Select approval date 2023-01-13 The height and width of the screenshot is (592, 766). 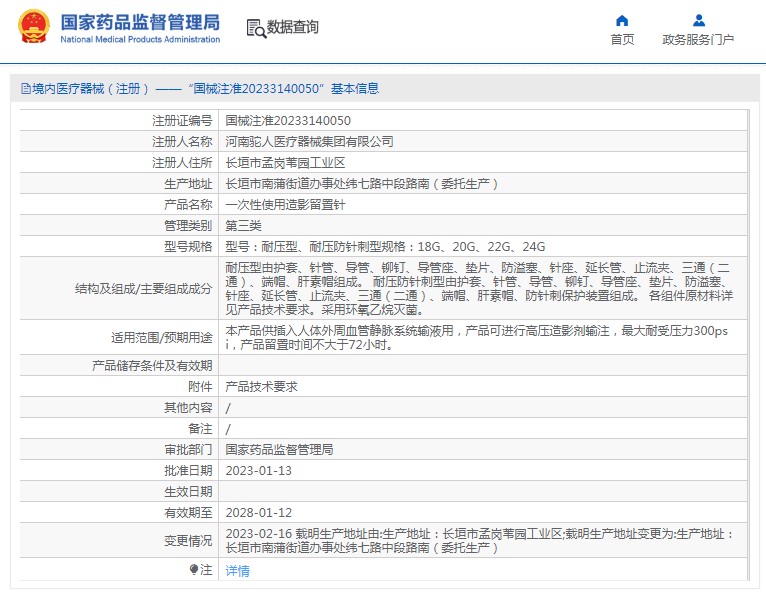tap(258, 471)
